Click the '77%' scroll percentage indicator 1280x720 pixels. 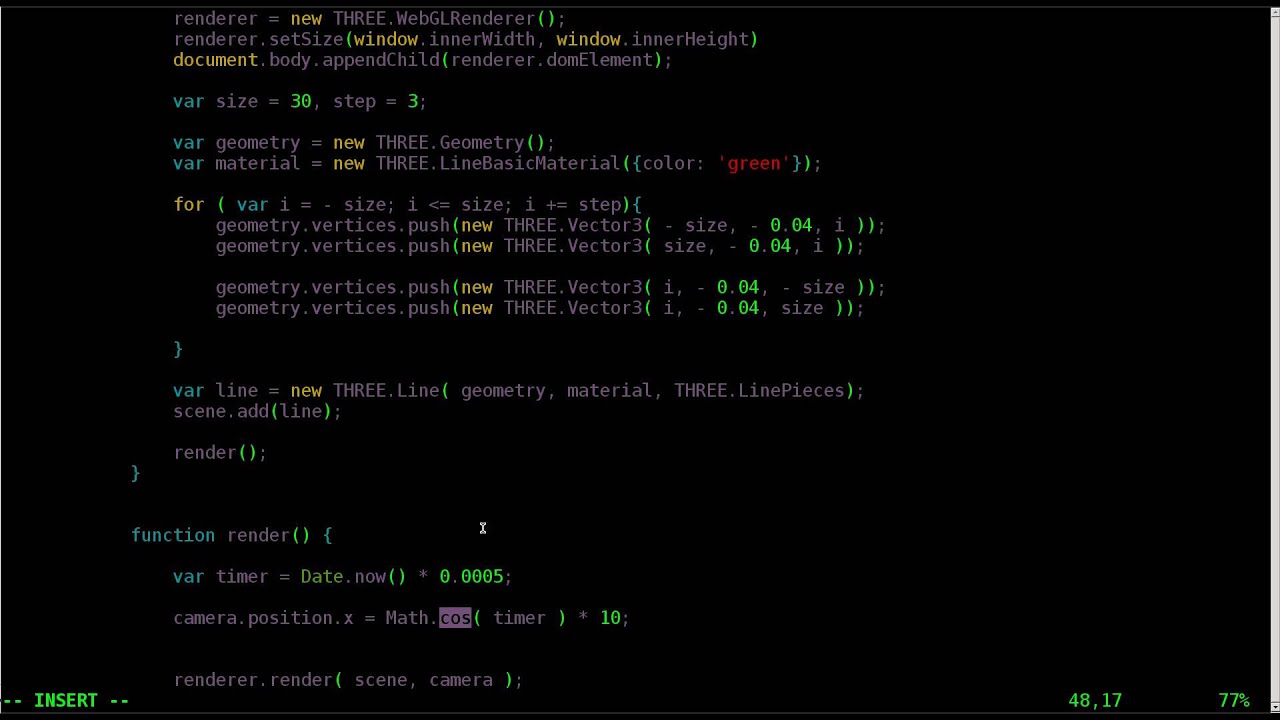coord(1234,701)
